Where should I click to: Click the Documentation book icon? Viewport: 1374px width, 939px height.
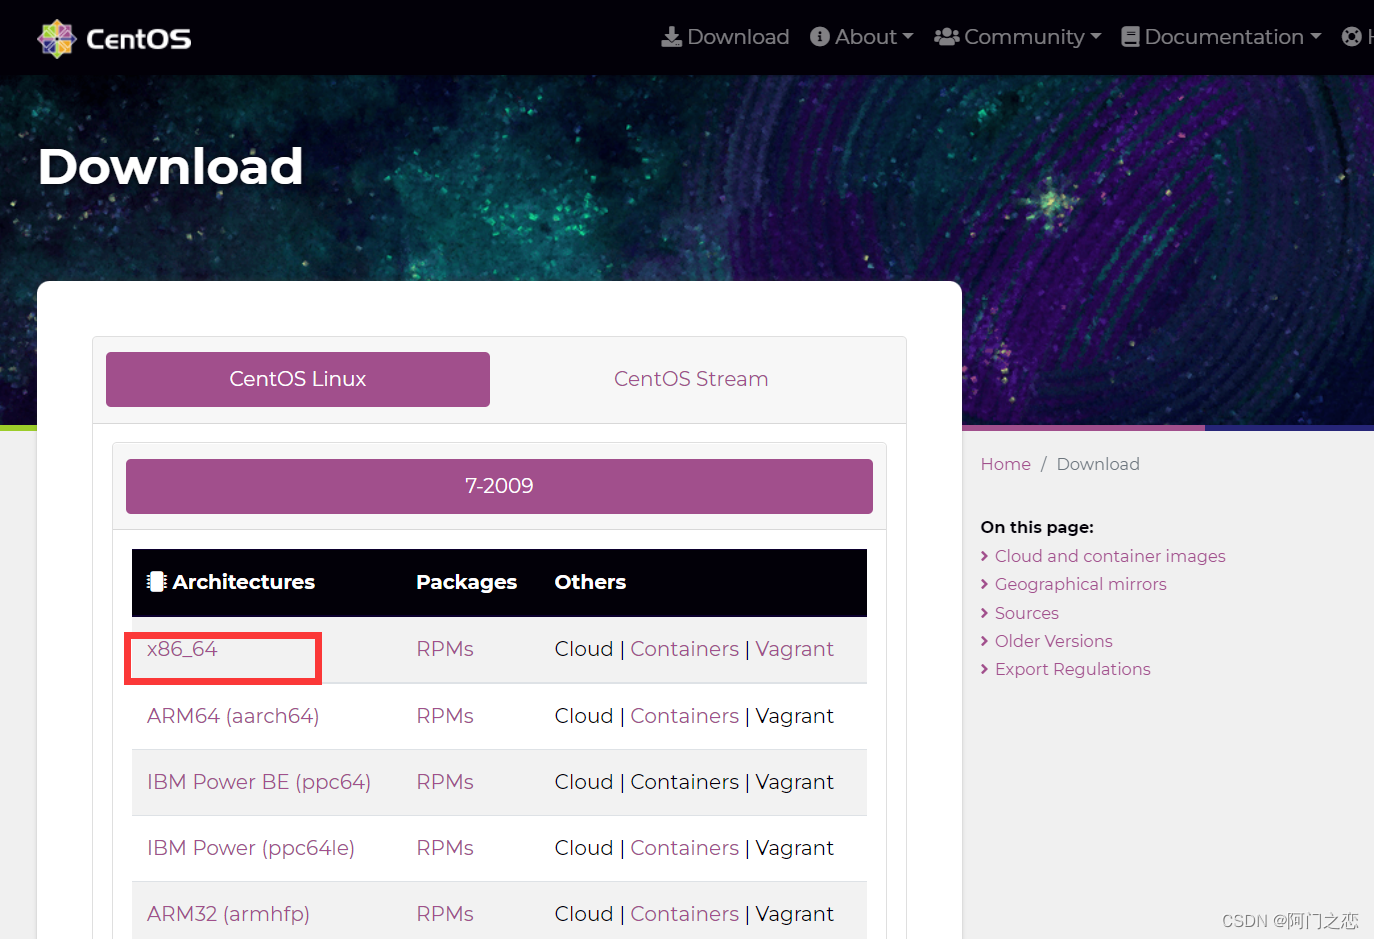click(x=1130, y=37)
